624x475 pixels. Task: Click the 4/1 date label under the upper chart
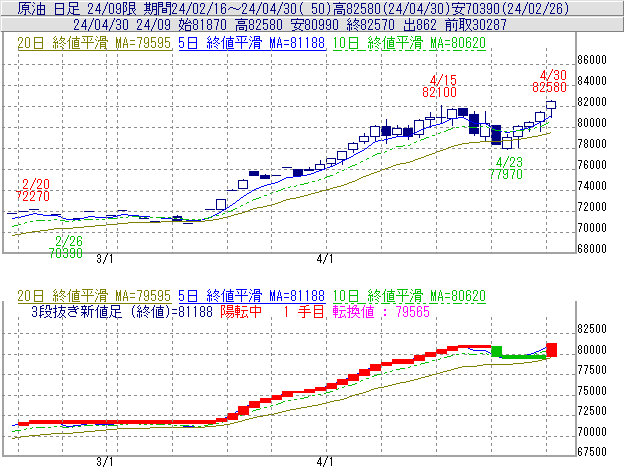coord(325,259)
